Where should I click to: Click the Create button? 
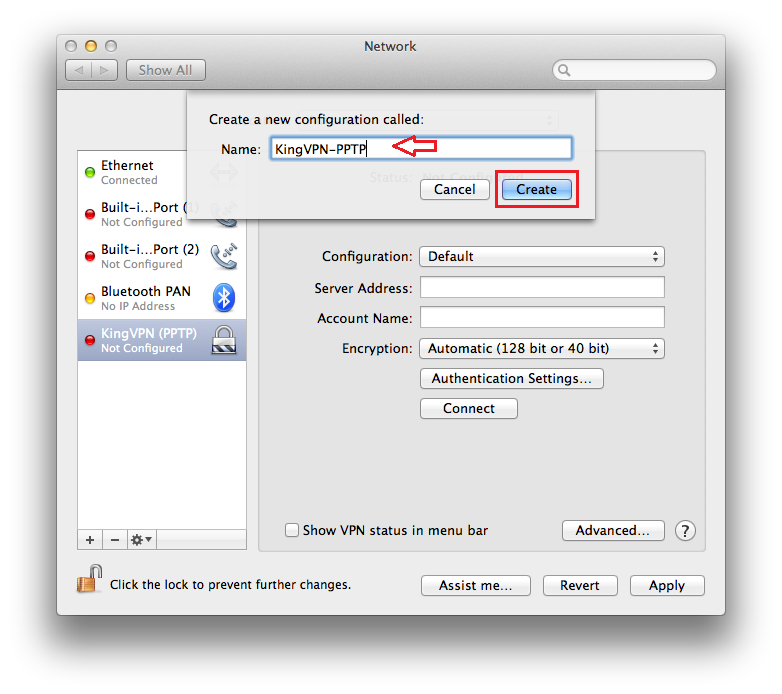(x=537, y=189)
